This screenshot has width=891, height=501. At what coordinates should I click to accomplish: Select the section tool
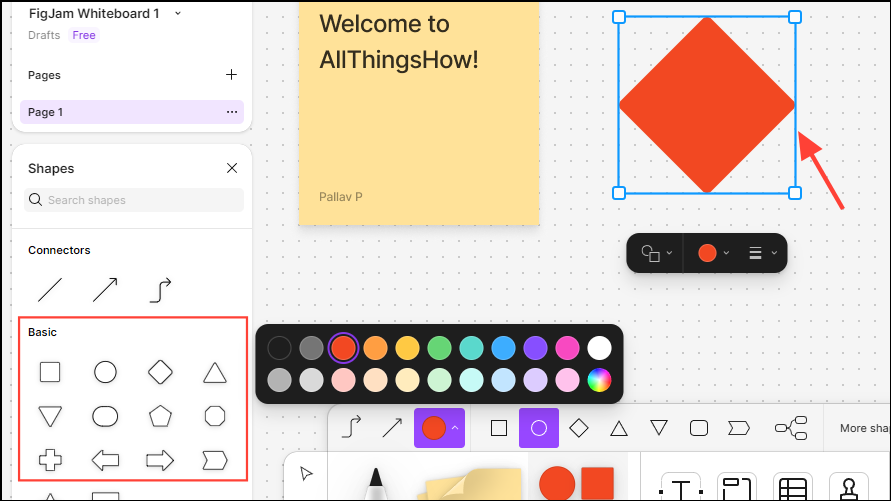(737, 487)
